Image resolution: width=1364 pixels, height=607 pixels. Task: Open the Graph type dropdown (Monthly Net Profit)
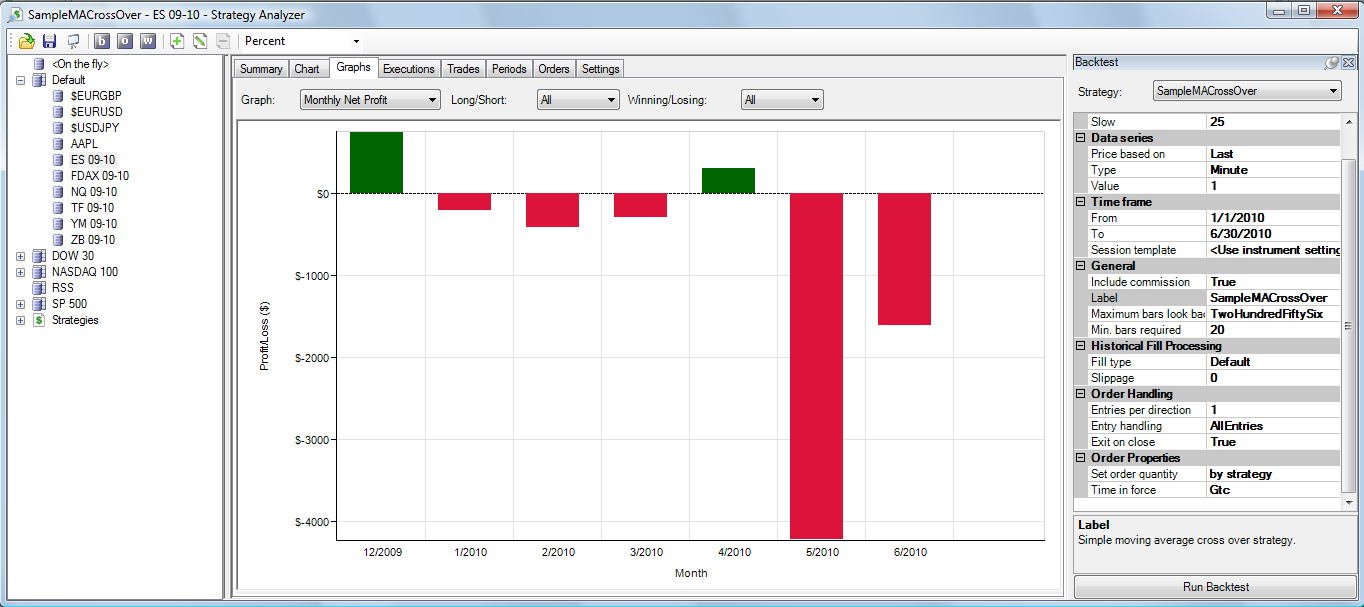tap(370, 100)
